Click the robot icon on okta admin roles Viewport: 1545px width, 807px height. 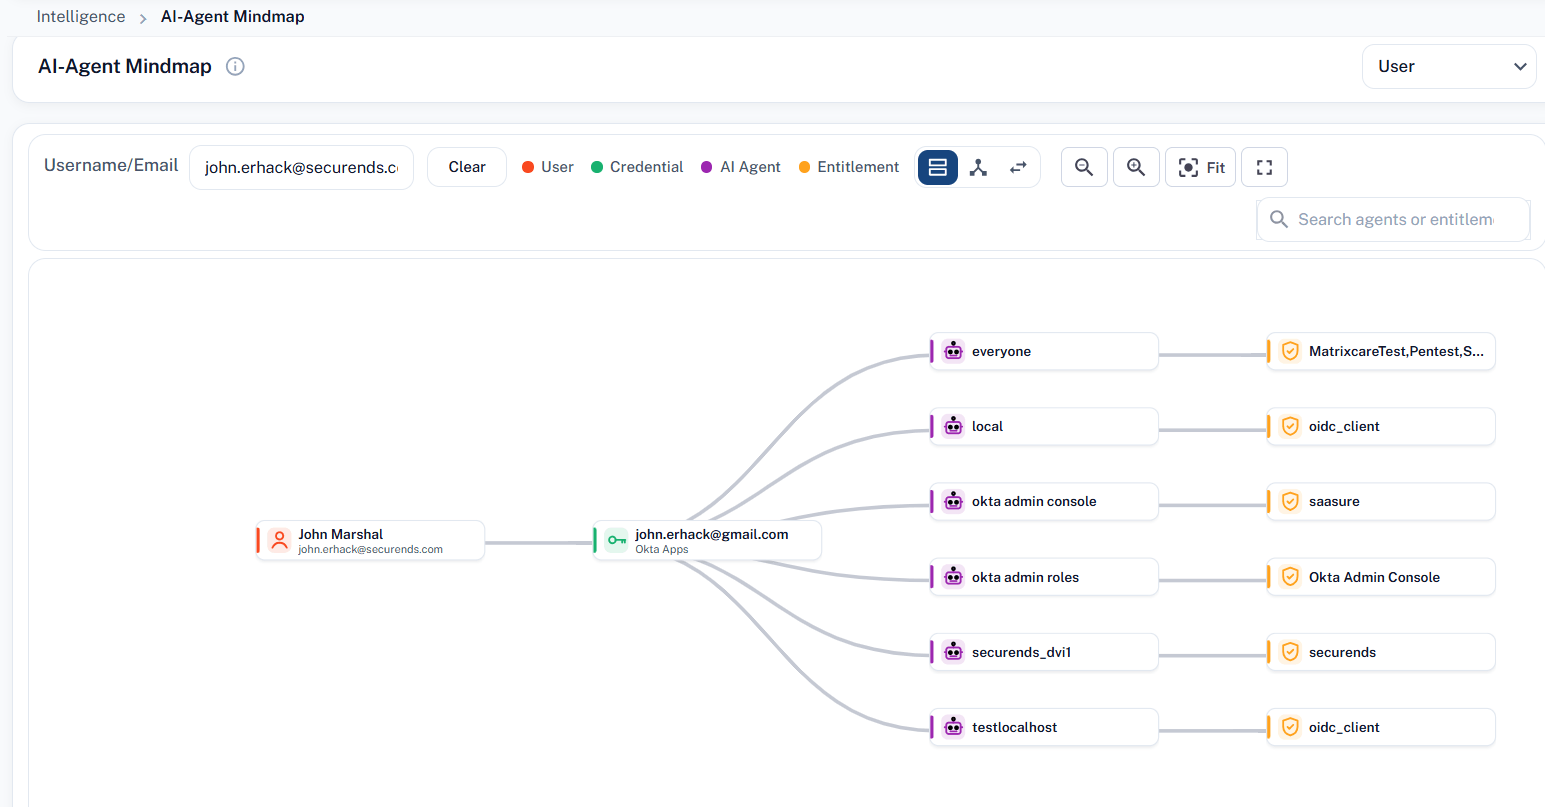(x=953, y=577)
